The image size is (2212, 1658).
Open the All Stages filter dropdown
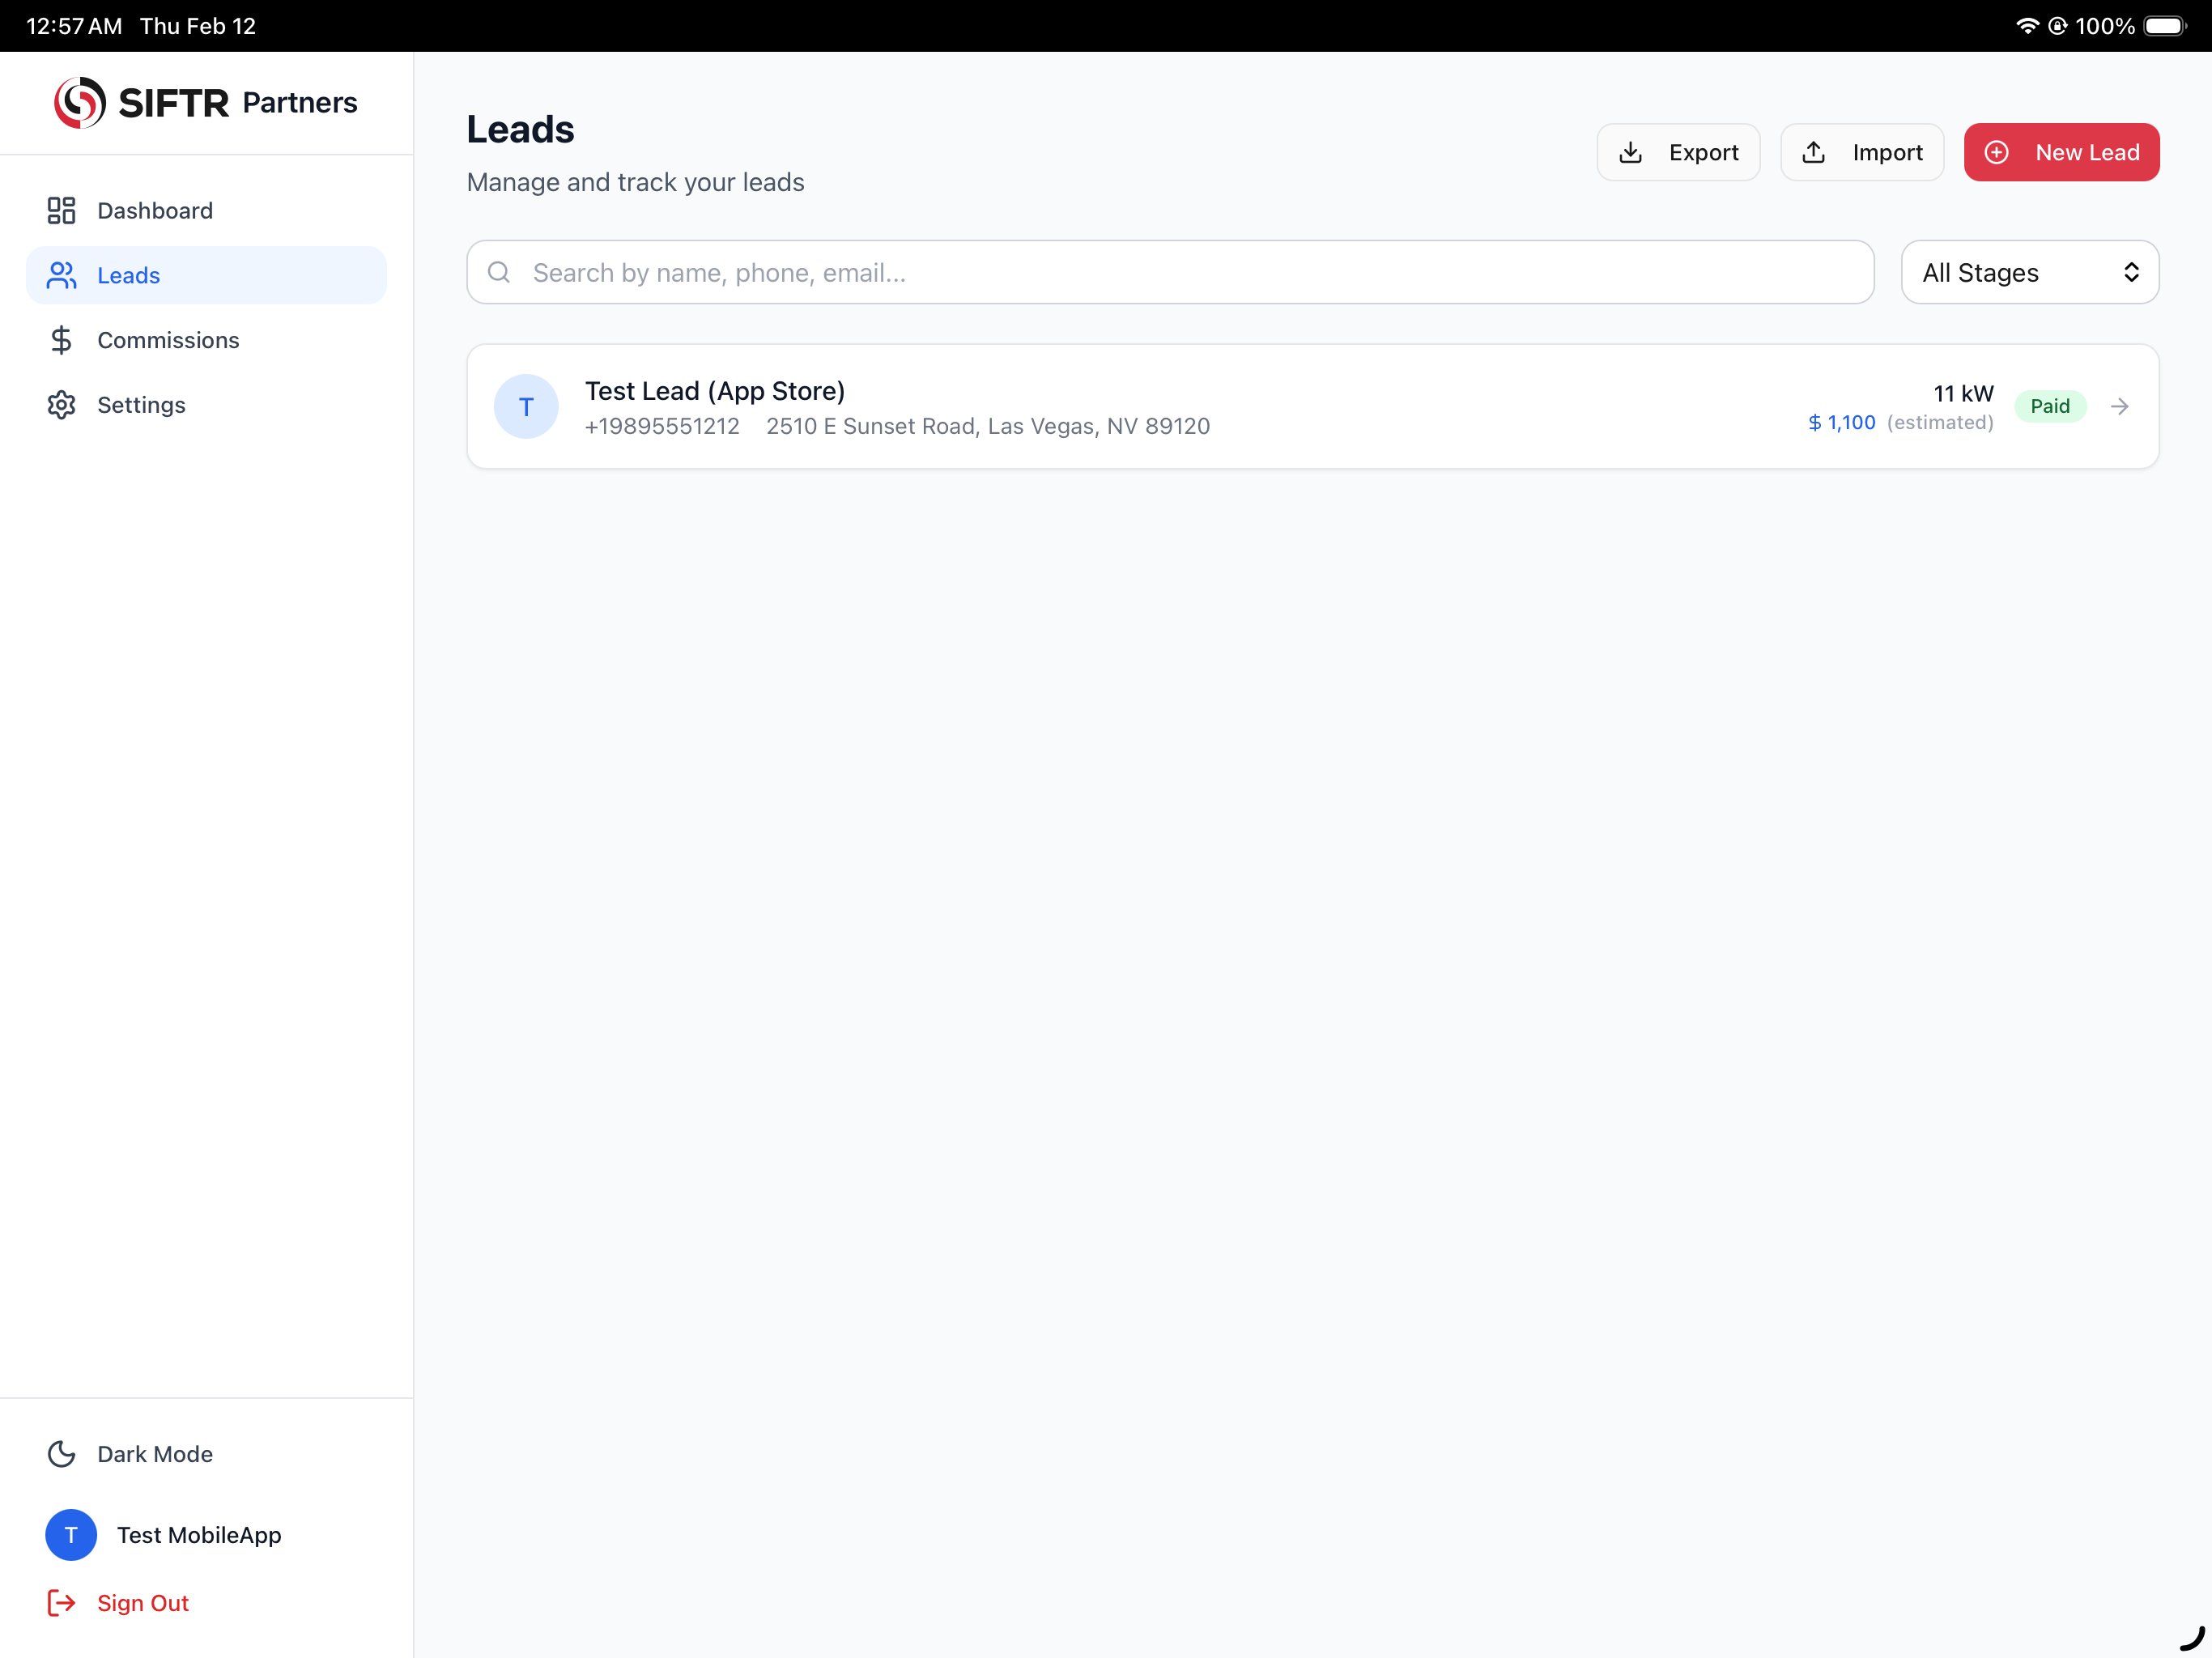pyautogui.click(x=2029, y=272)
